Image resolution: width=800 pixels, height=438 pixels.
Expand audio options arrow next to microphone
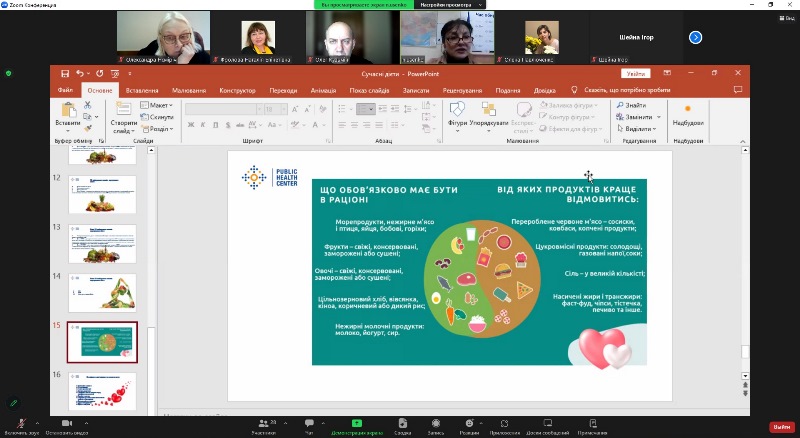41,421
